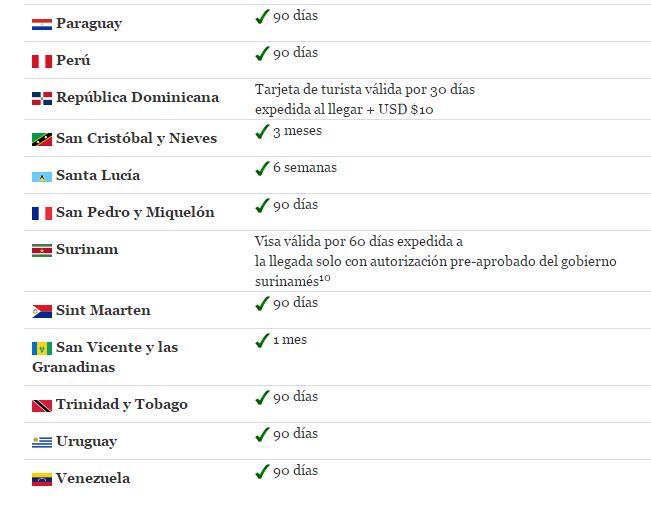Click the Santa Lucía flag icon
The width and height of the screenshot is (651, 509).
[42, 176]
